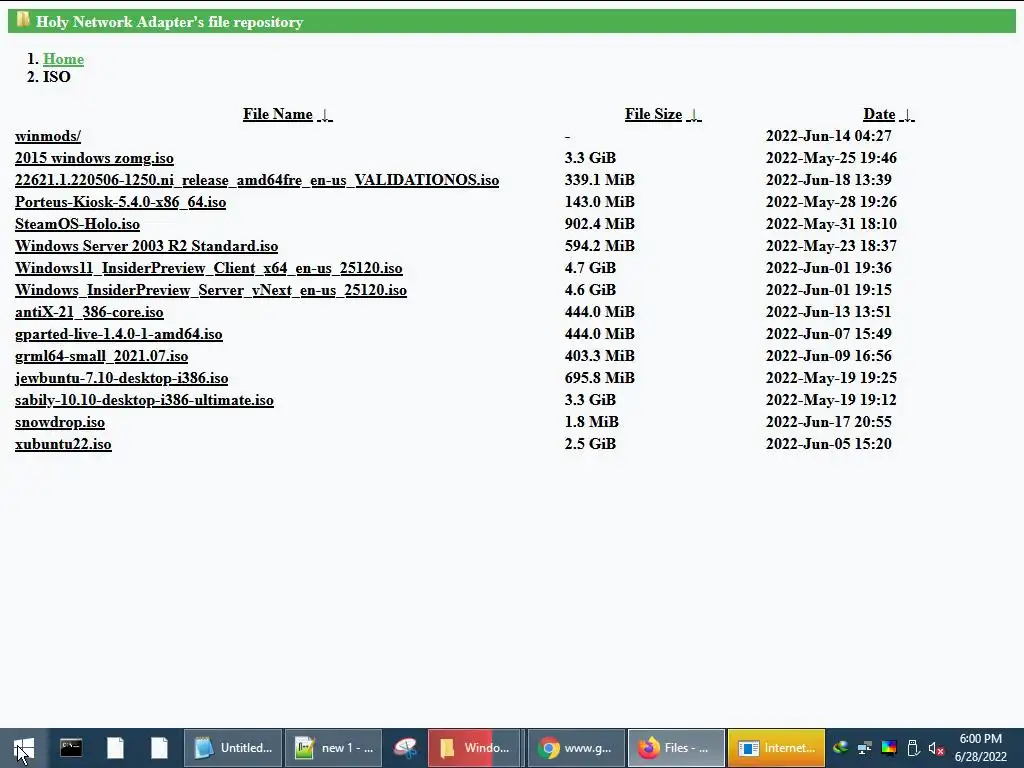The width and height of the screenshot is (1024, 768).
Task: Open gparted-live-1.4.0-1-amd64.iso
Action: pyautogui.click(x=118, y=334)
